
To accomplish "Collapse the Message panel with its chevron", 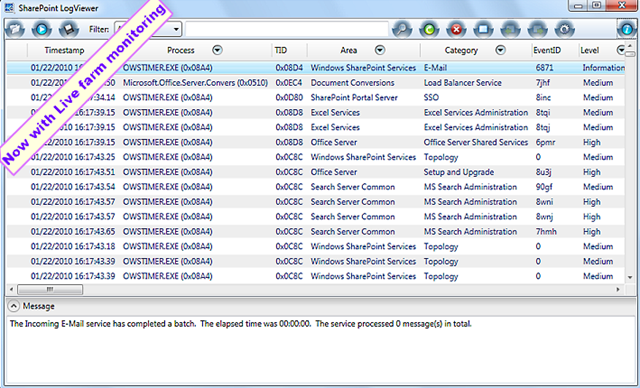I will point(13,306).
